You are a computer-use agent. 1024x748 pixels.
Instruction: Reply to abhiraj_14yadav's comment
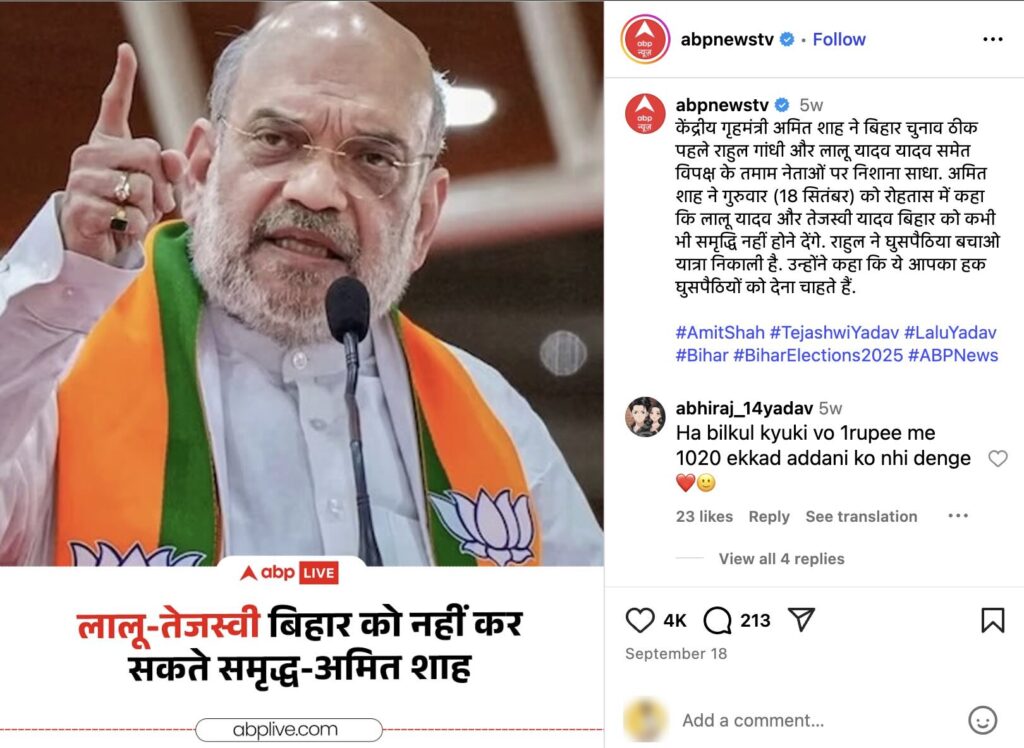769,517
